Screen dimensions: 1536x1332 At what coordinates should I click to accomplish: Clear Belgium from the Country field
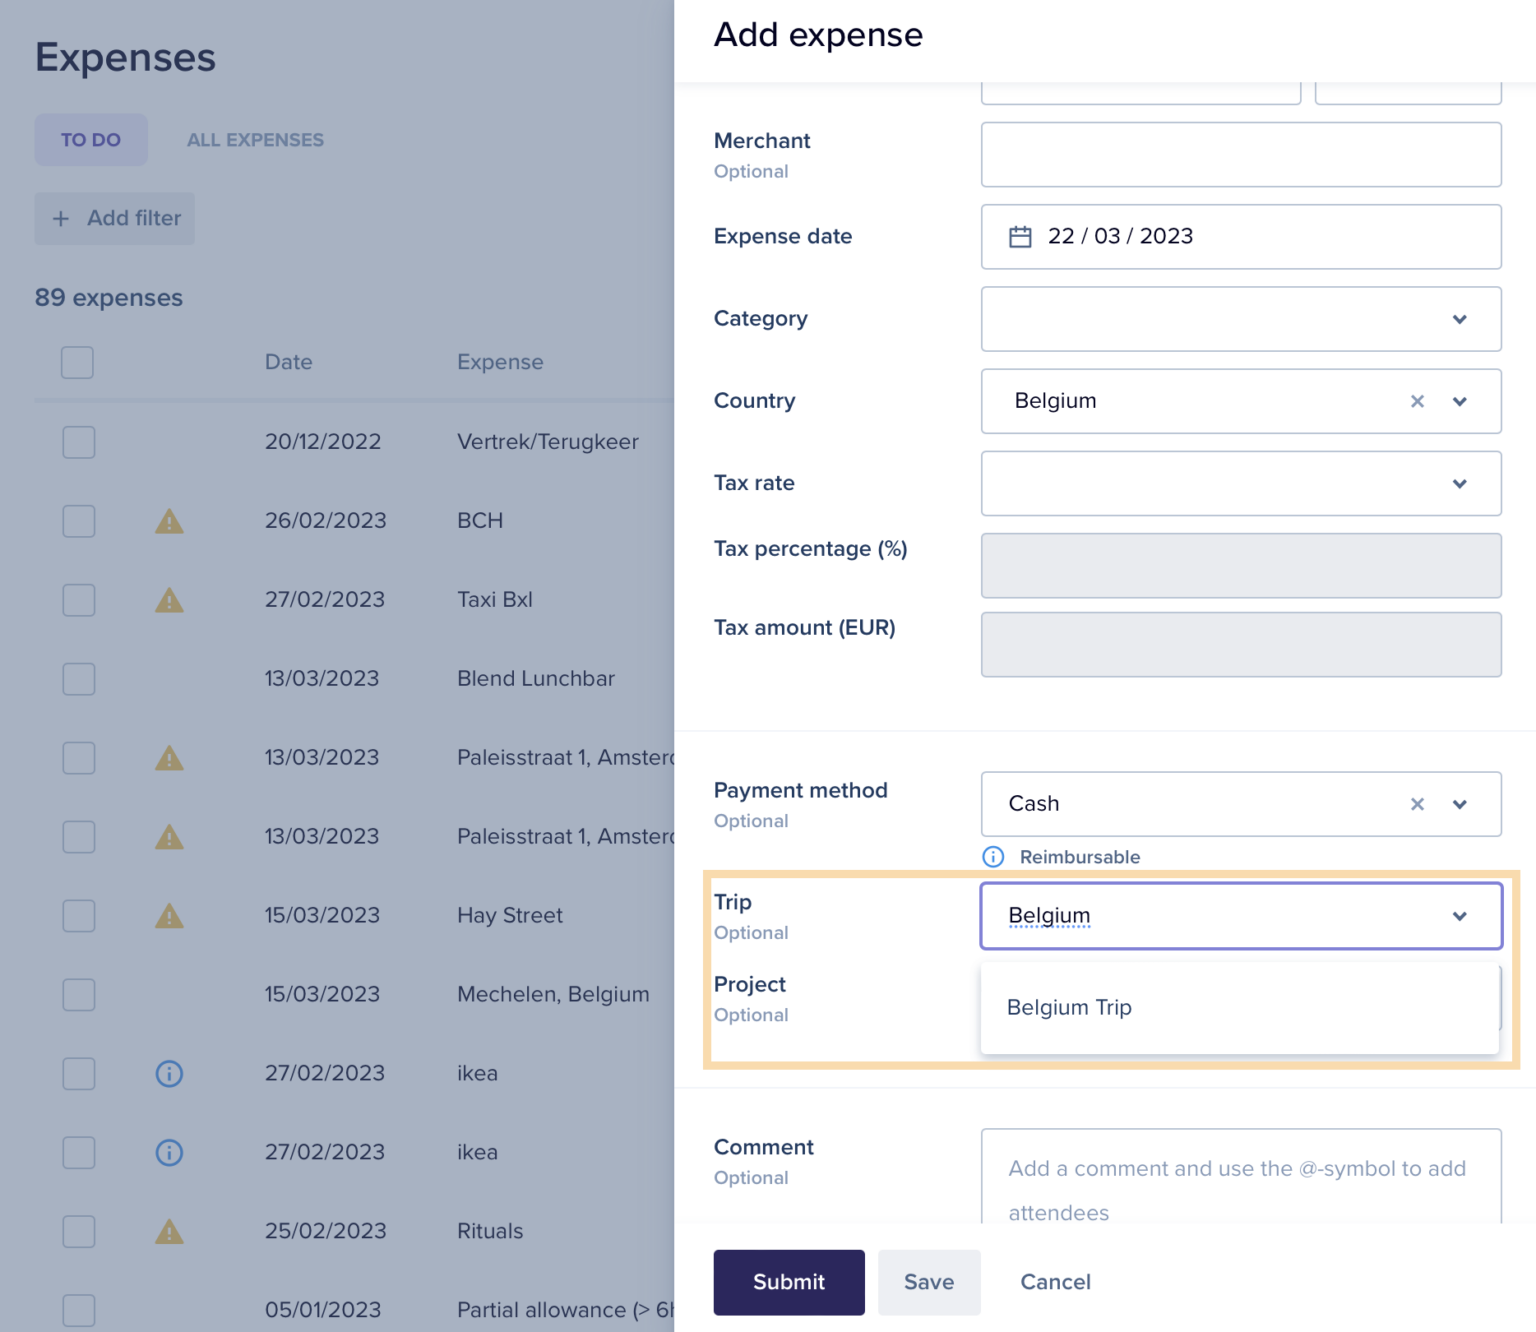1417,401
